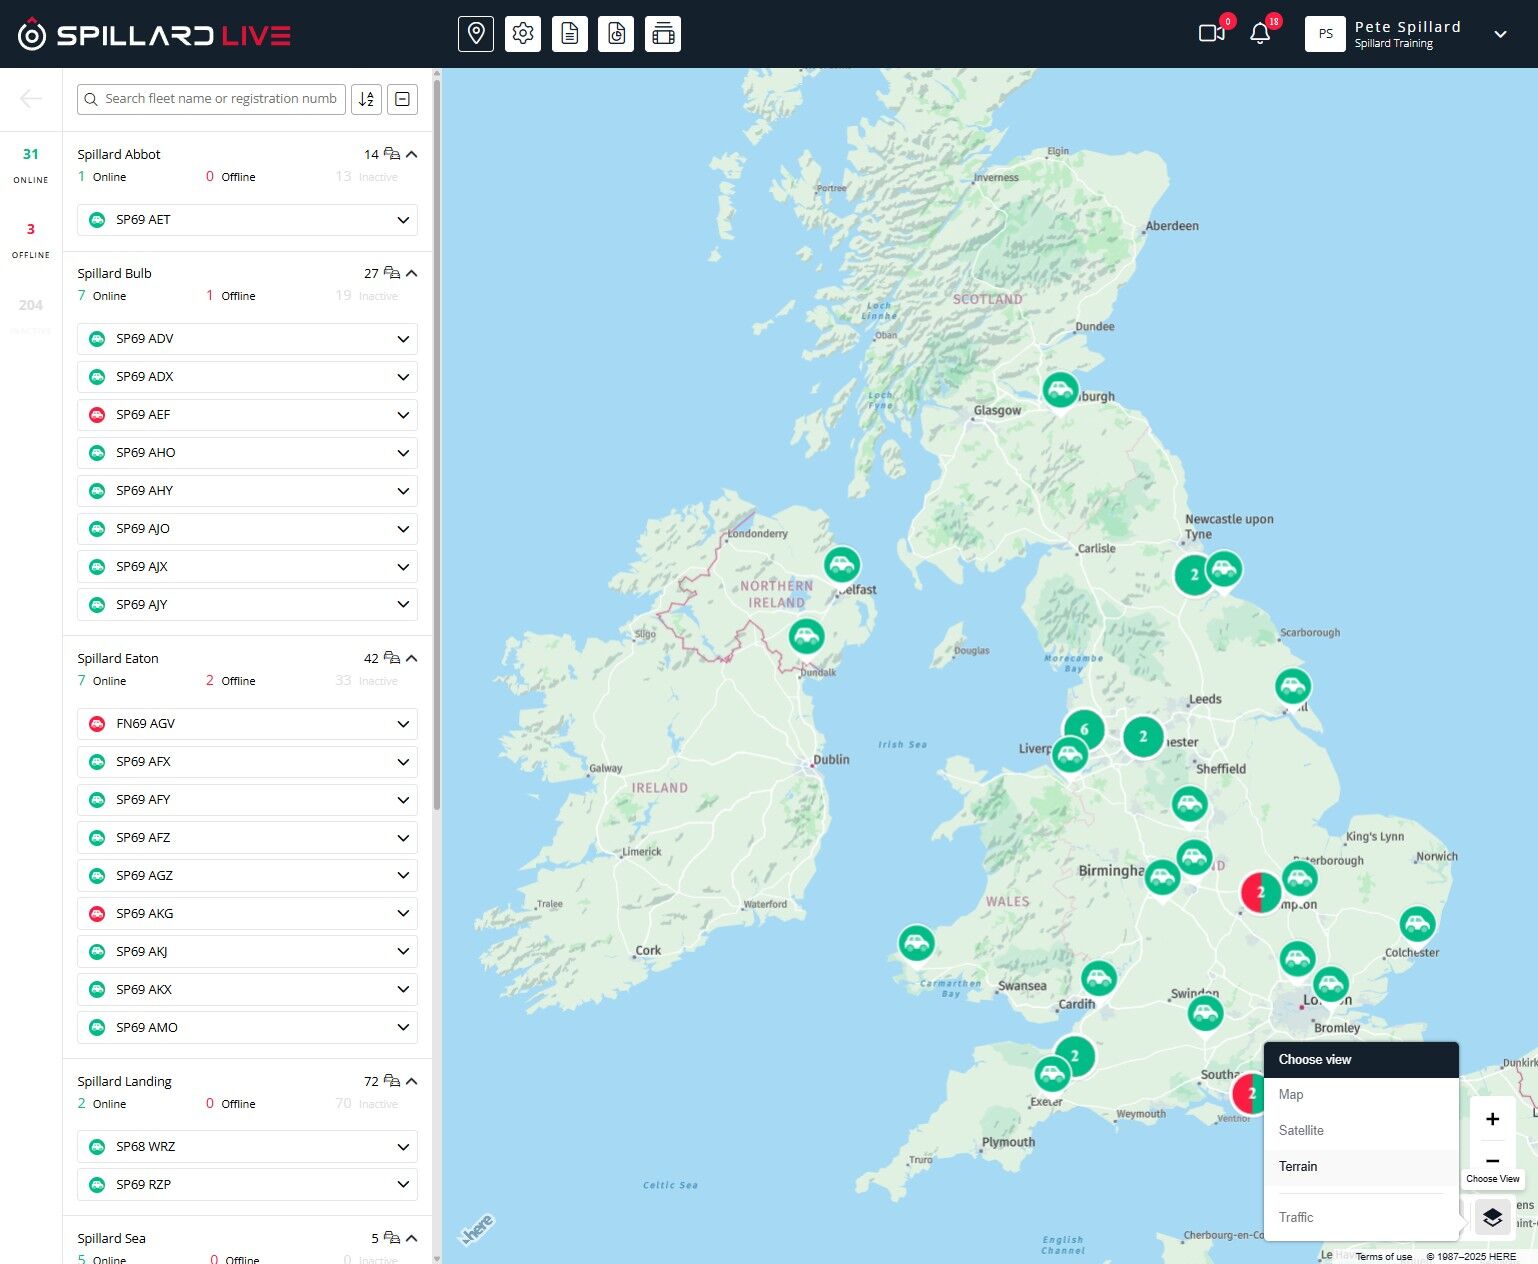Click the back arrow above the status counters
Screen dimensions: 1538x1264
click(x=31, y=98)
